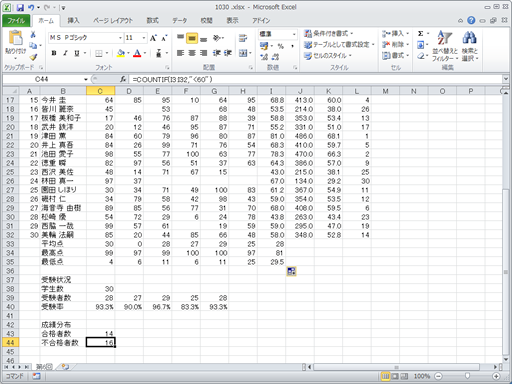512x384 pixels.
Task: Expand the formula bar
Action: click(506, 79)
